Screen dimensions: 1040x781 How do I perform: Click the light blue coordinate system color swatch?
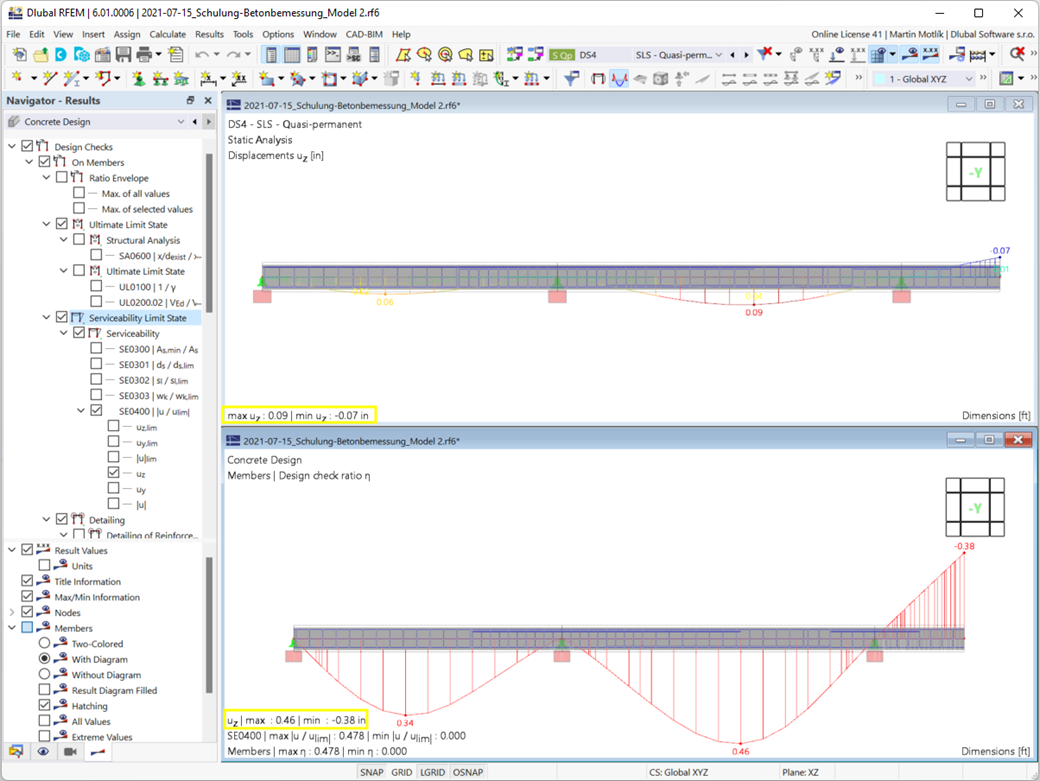(x=881, y=78)
